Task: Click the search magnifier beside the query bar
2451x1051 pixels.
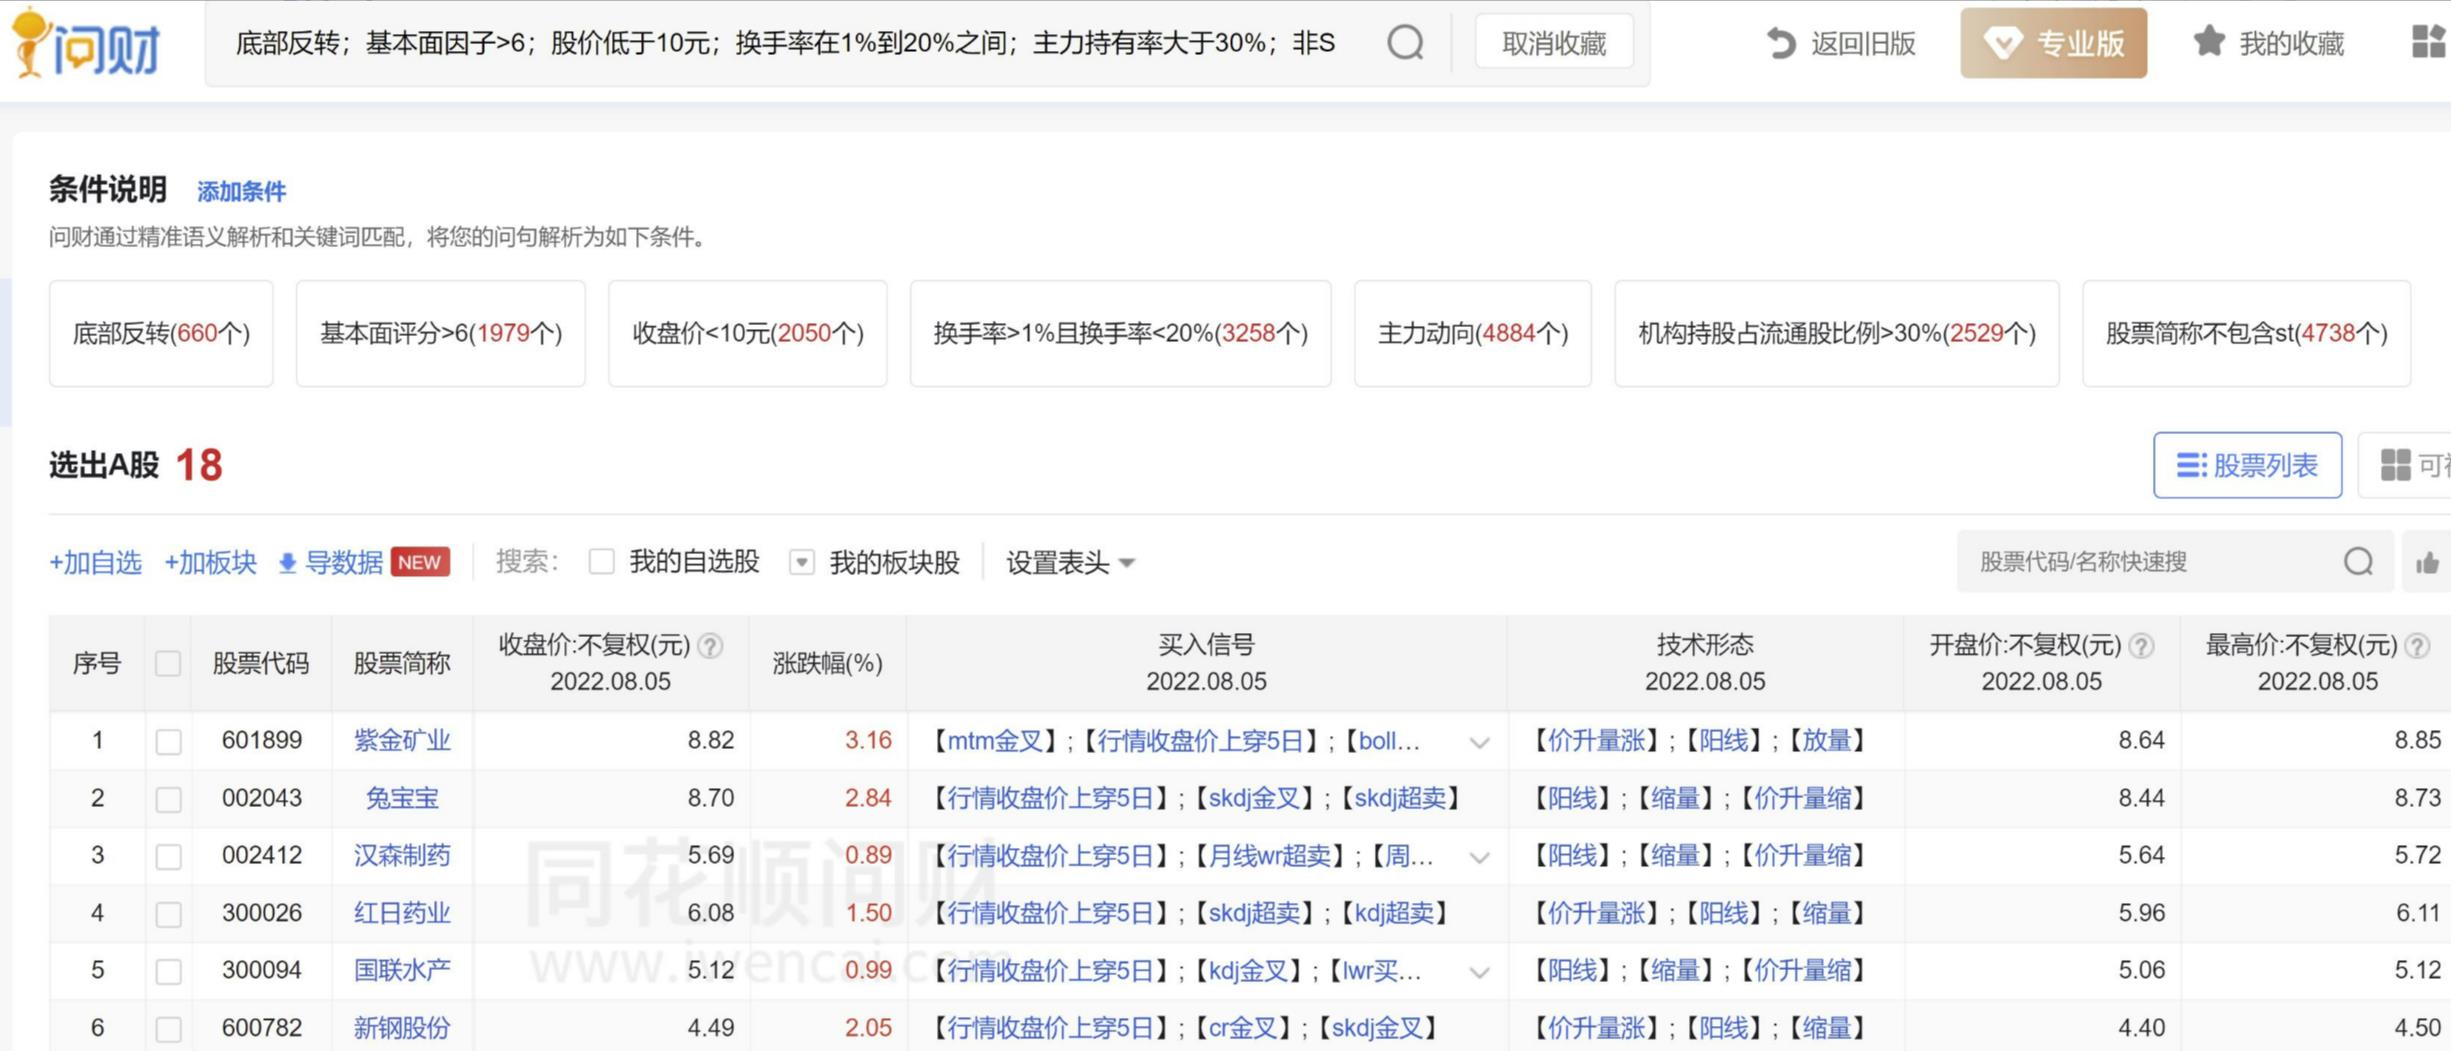Action: (1404, 42)
